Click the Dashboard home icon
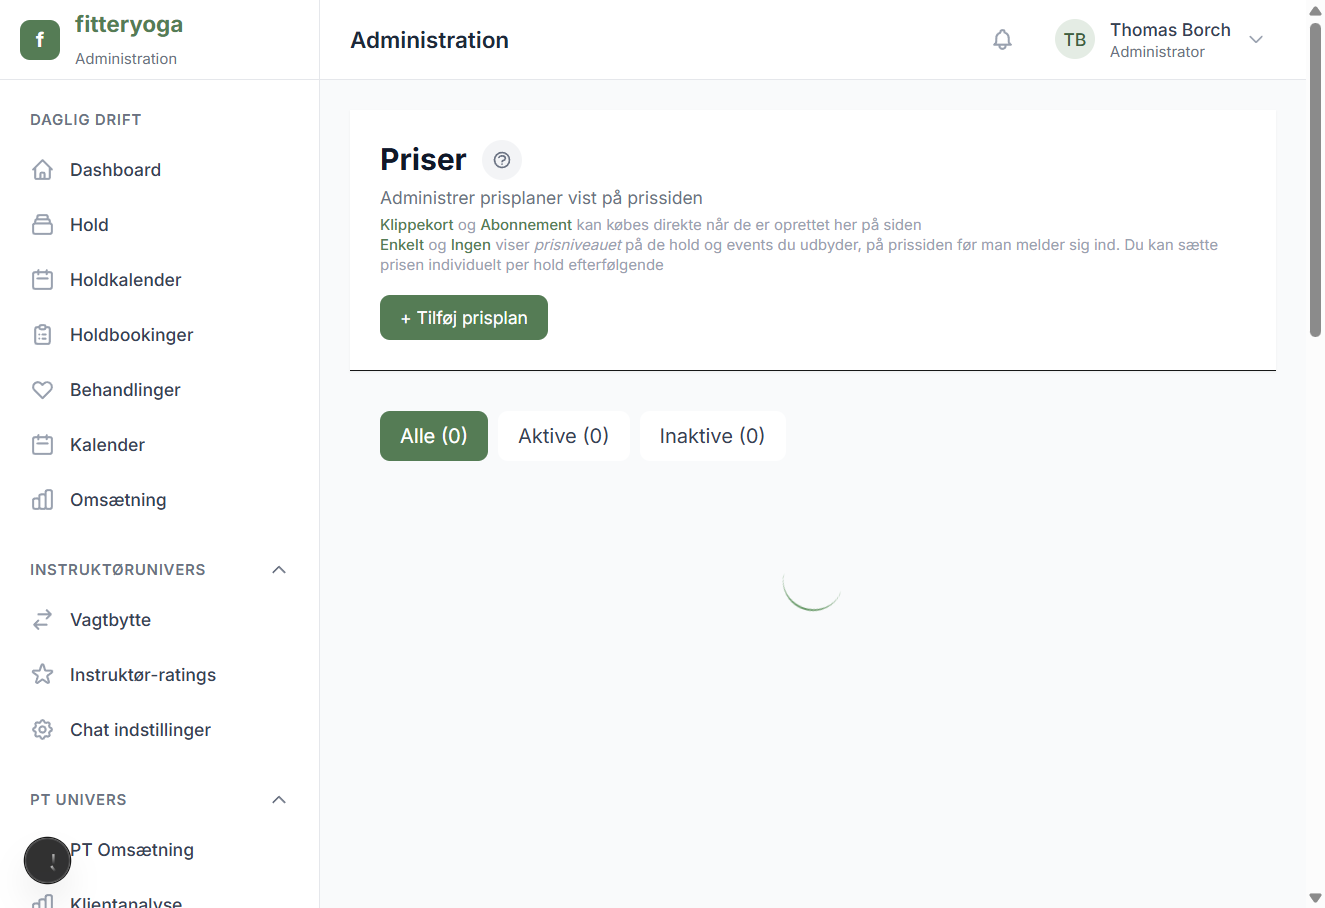 click(x=42, y=170)
